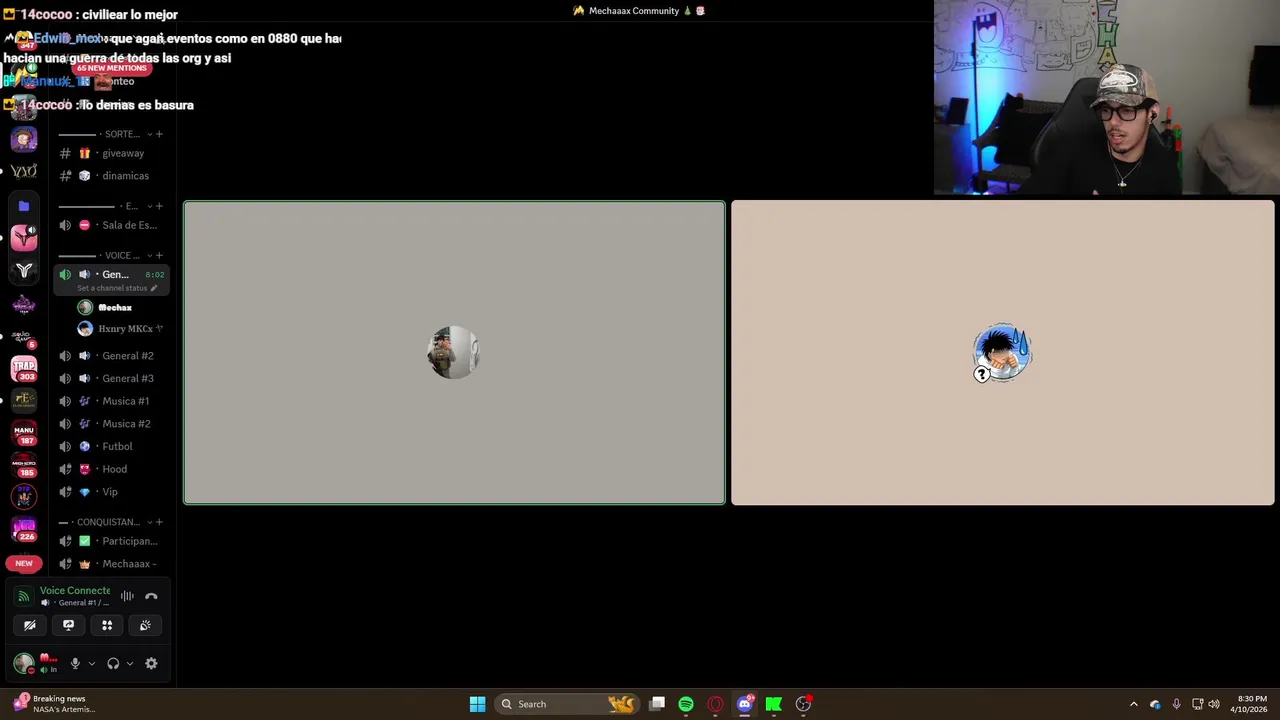Open the server with 226 badge
The height and width of the screenshot is (720, 1280).
(x=24, y=528)
